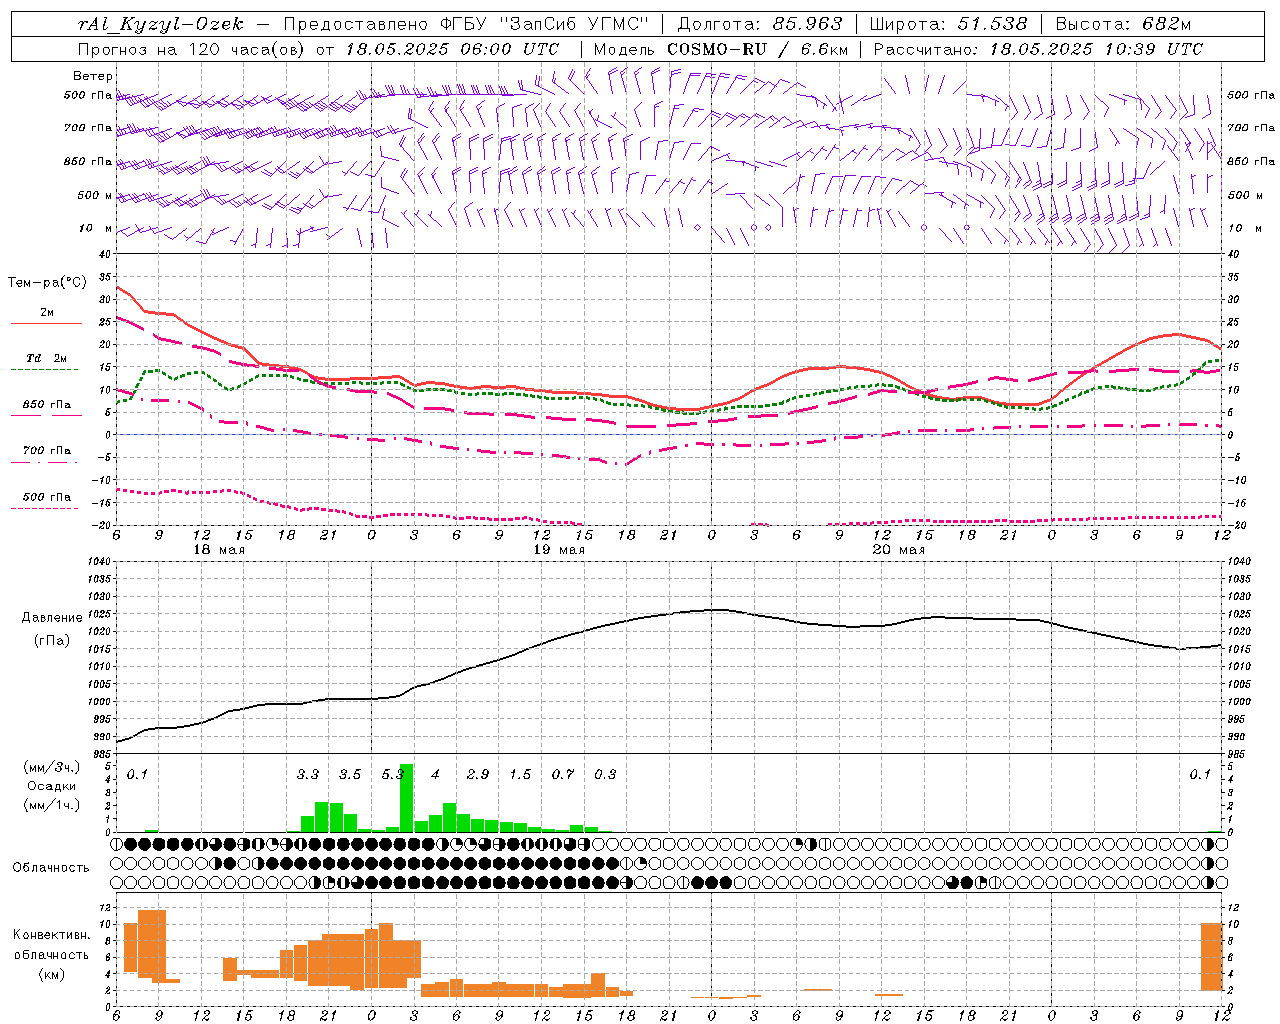The width and height of the screenshot is (1280, 1024).
Task: Click the 3.3 precipitation total value
Action: (x=308, y=774)
